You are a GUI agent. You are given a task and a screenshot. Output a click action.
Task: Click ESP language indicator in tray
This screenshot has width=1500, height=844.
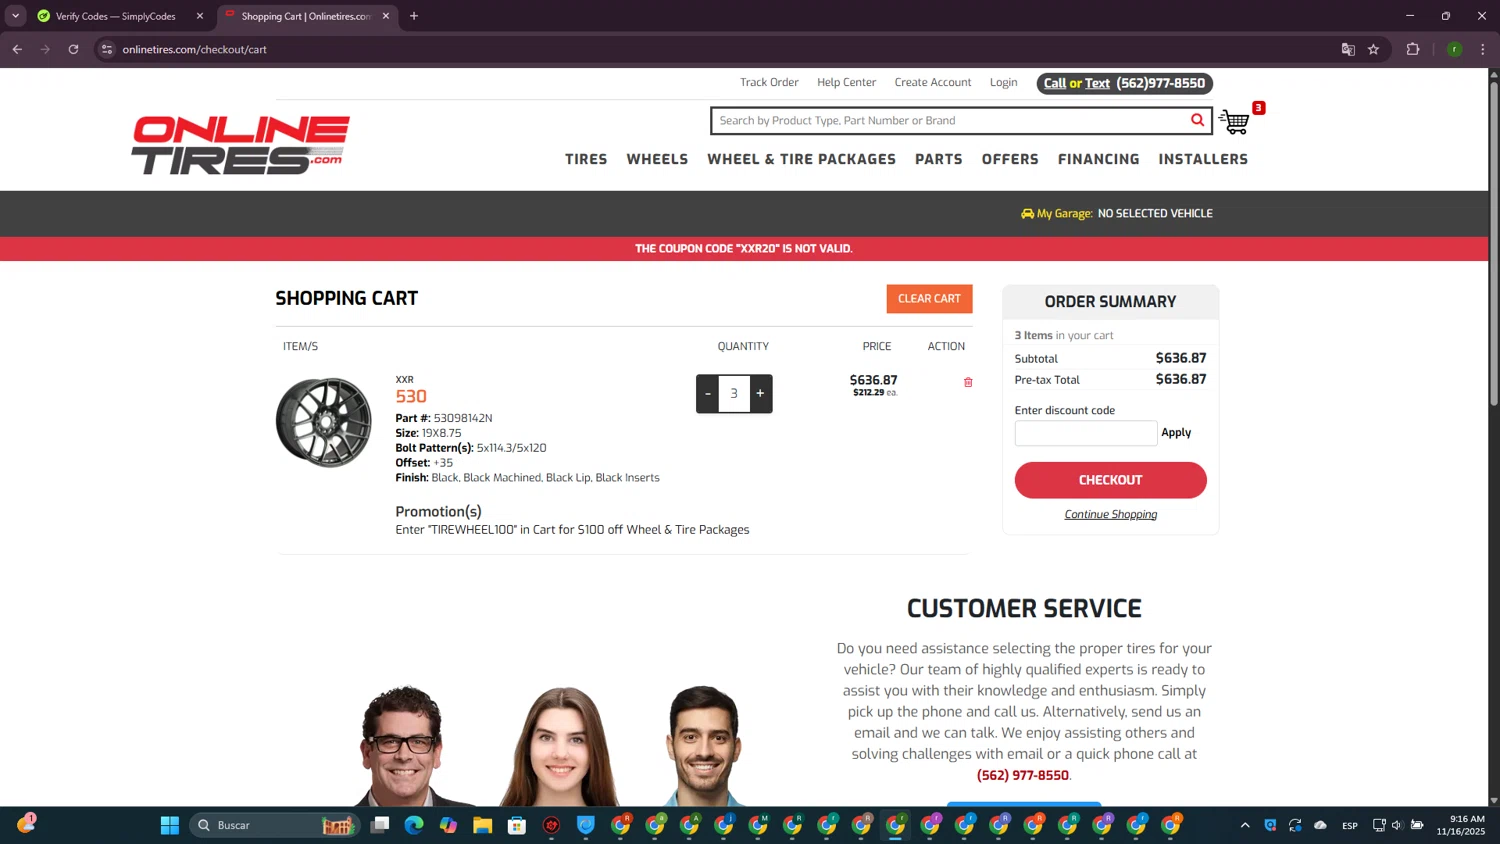pyautogui.click(x=1350, y=825)
